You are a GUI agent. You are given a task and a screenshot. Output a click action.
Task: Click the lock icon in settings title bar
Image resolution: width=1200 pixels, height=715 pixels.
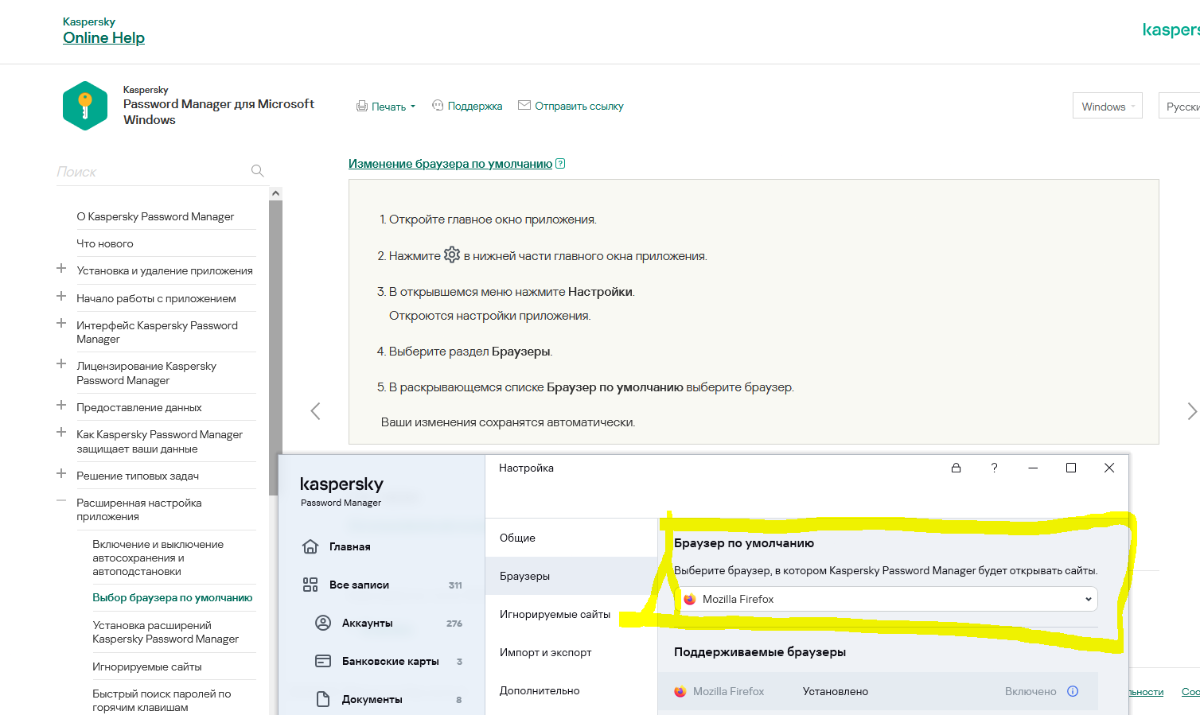click(x=956, y=468)
